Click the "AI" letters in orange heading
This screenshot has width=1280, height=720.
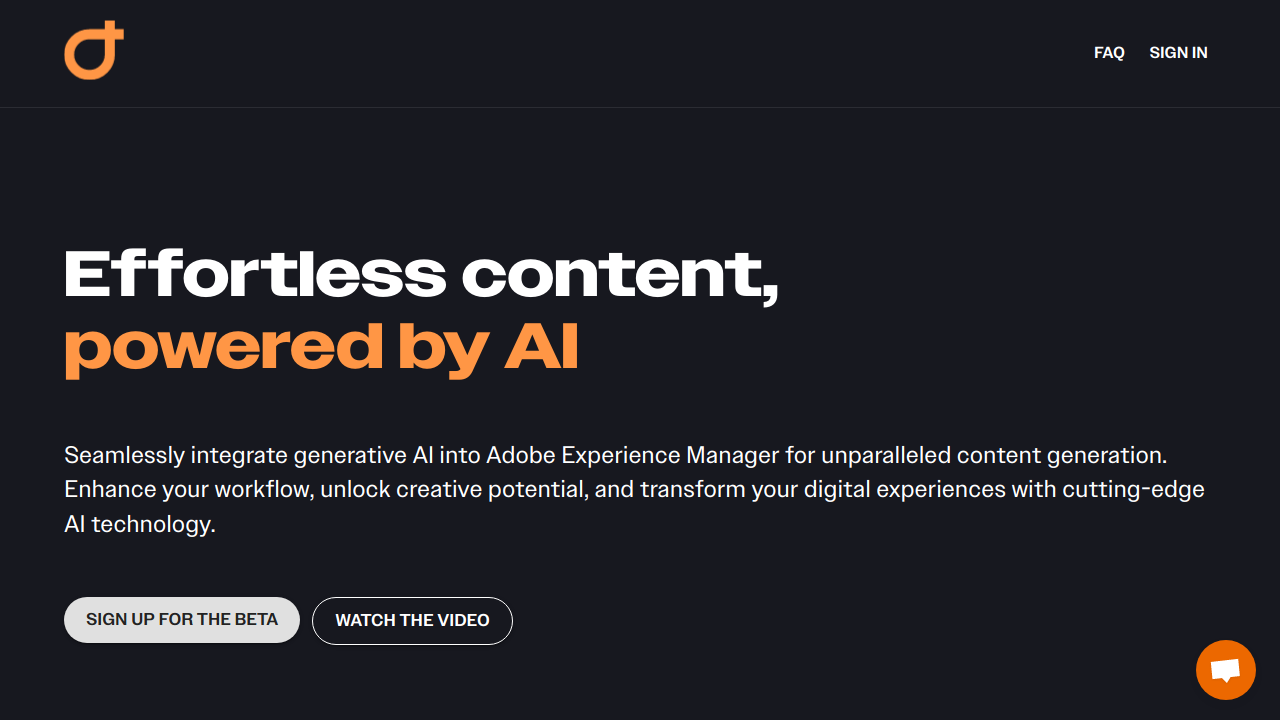[541, 347]
